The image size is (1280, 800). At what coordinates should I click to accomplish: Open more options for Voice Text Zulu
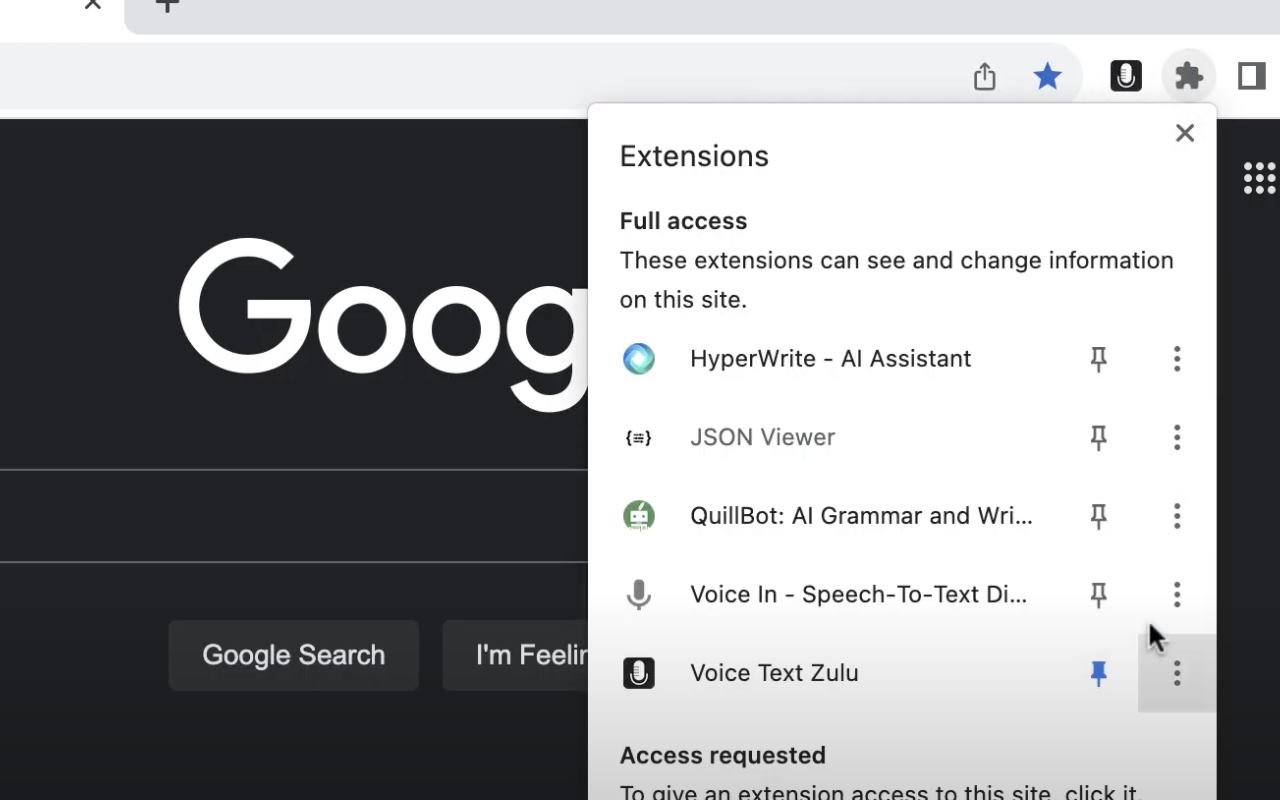click(1177, 673)
